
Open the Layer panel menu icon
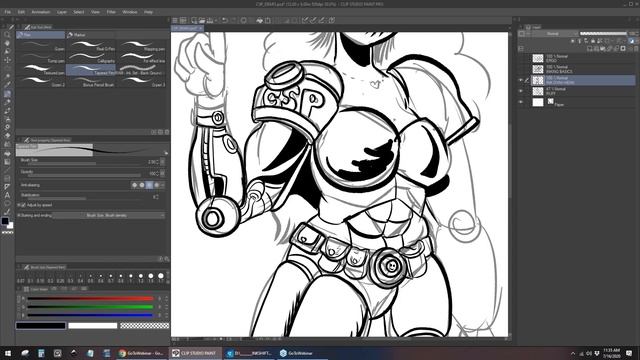[x=520, y=27]
